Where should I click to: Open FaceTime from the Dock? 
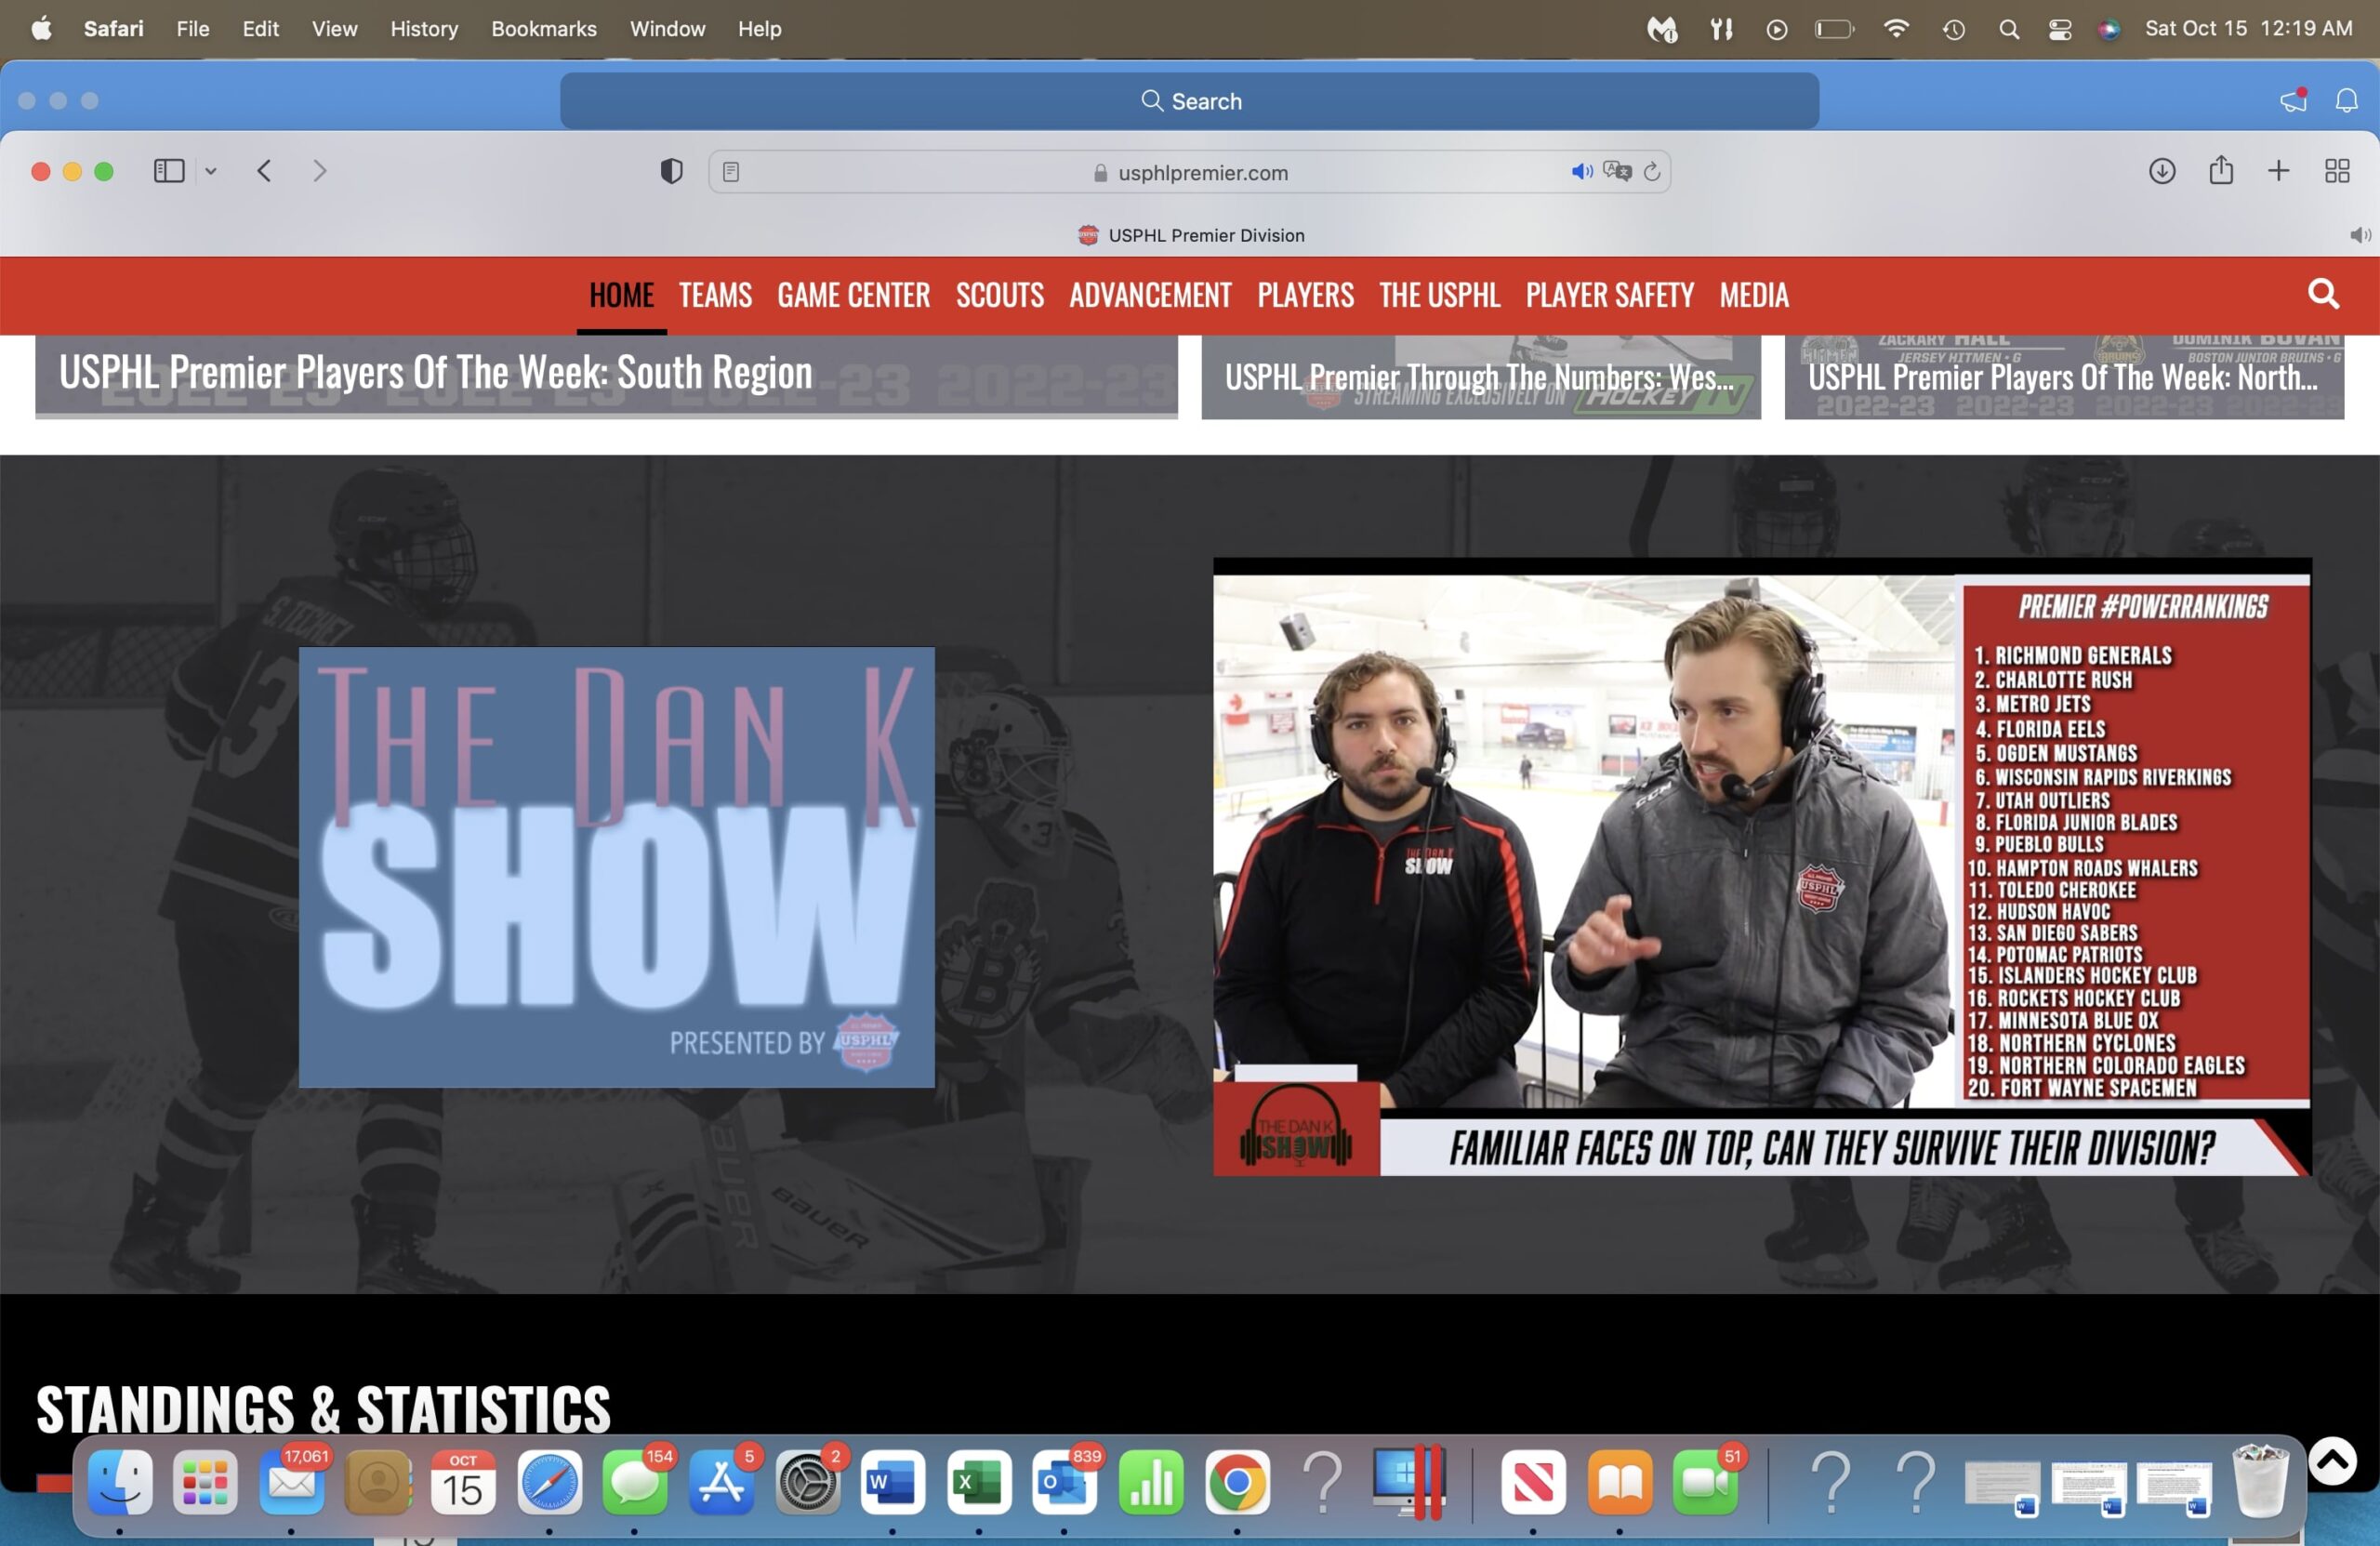point(1705,1482)
